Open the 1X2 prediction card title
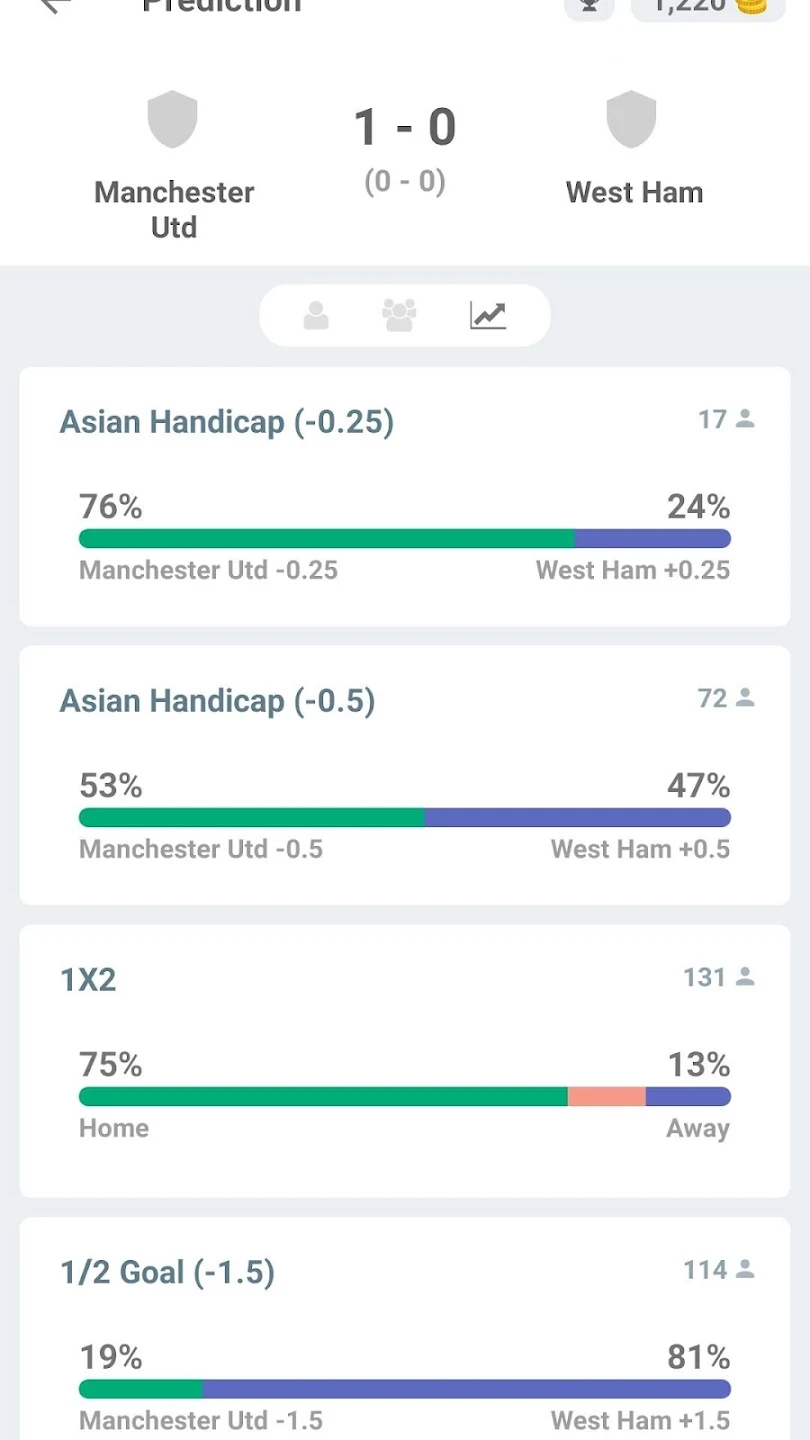 pos(89,980)
